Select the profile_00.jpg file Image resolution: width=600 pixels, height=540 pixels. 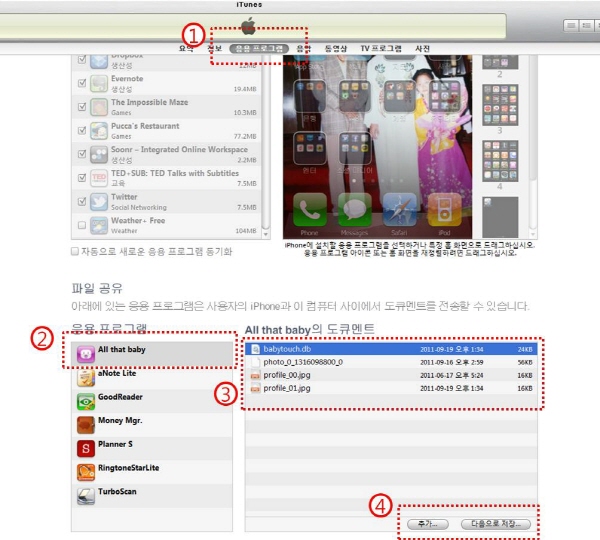[x=391, y=375]
